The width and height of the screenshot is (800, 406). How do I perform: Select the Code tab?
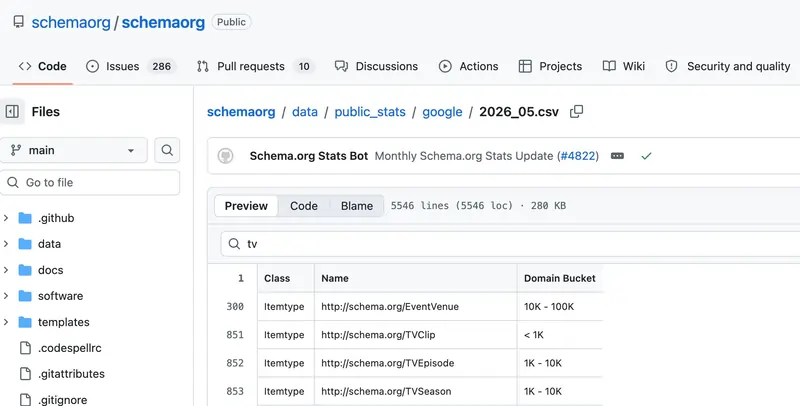pos(43,66)
